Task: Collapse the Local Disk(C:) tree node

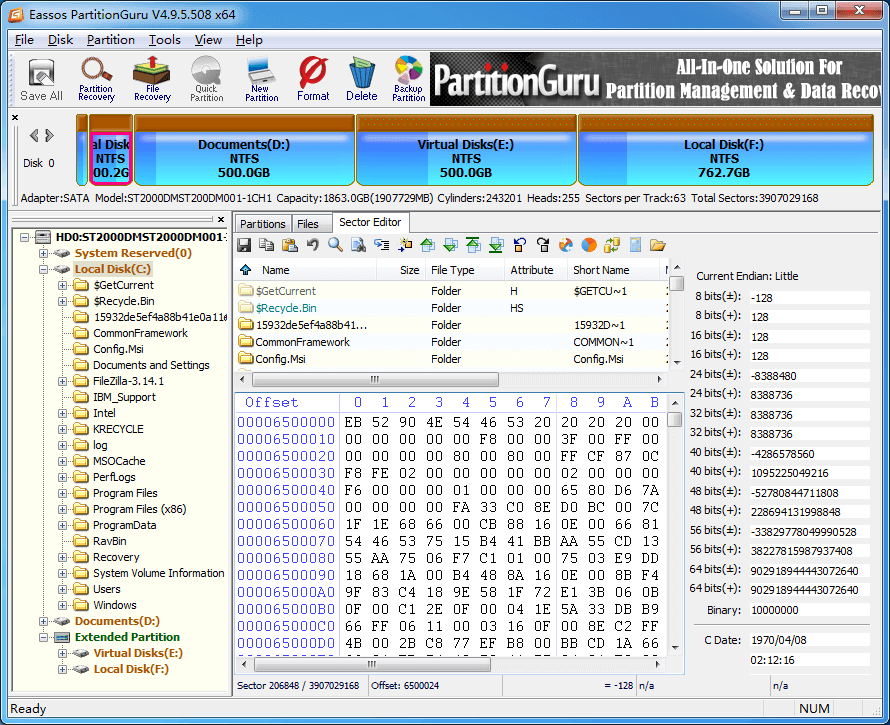Action: tap(43, 269)
